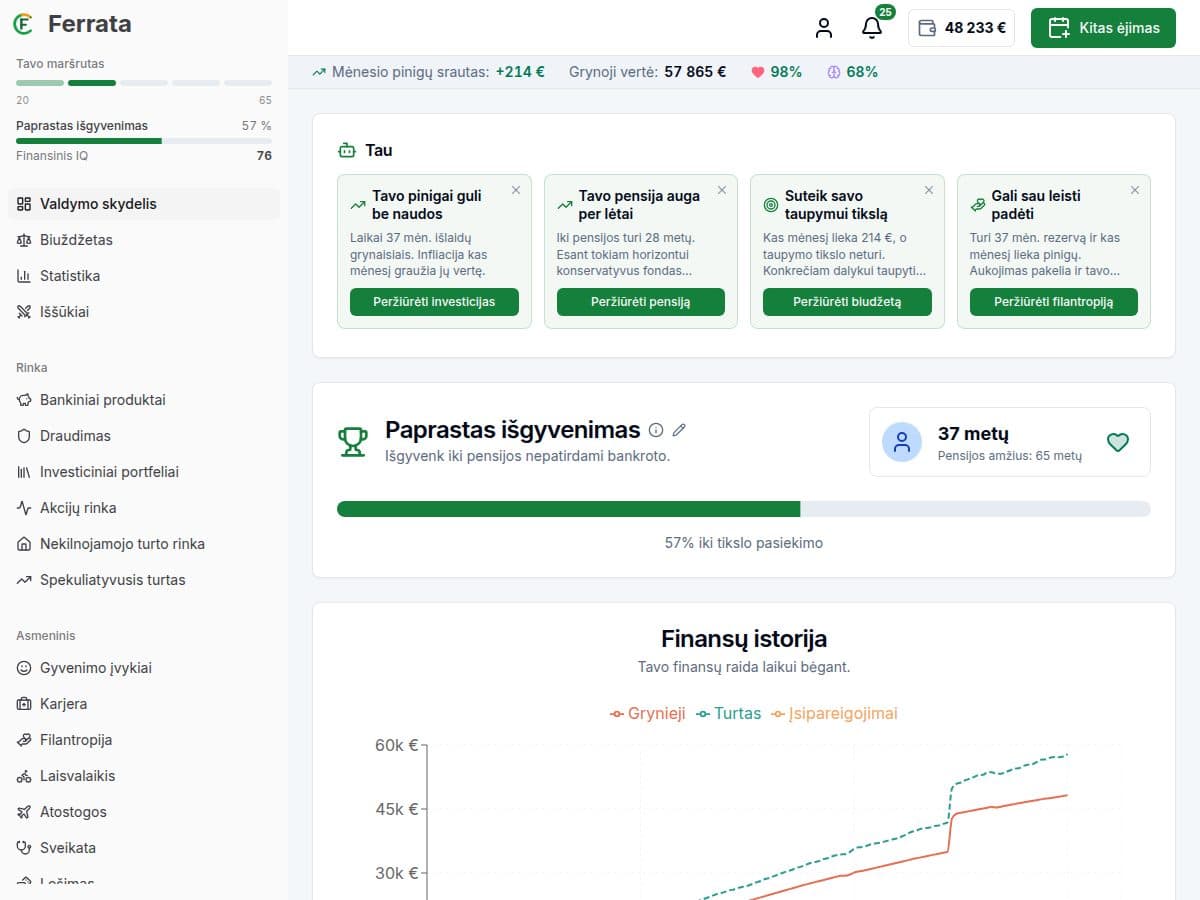Close the 'Gali sau leisti padėti' card
Image resolution: width=1200 pixels, height=900 pixels.
click(x=1135, y=190)
